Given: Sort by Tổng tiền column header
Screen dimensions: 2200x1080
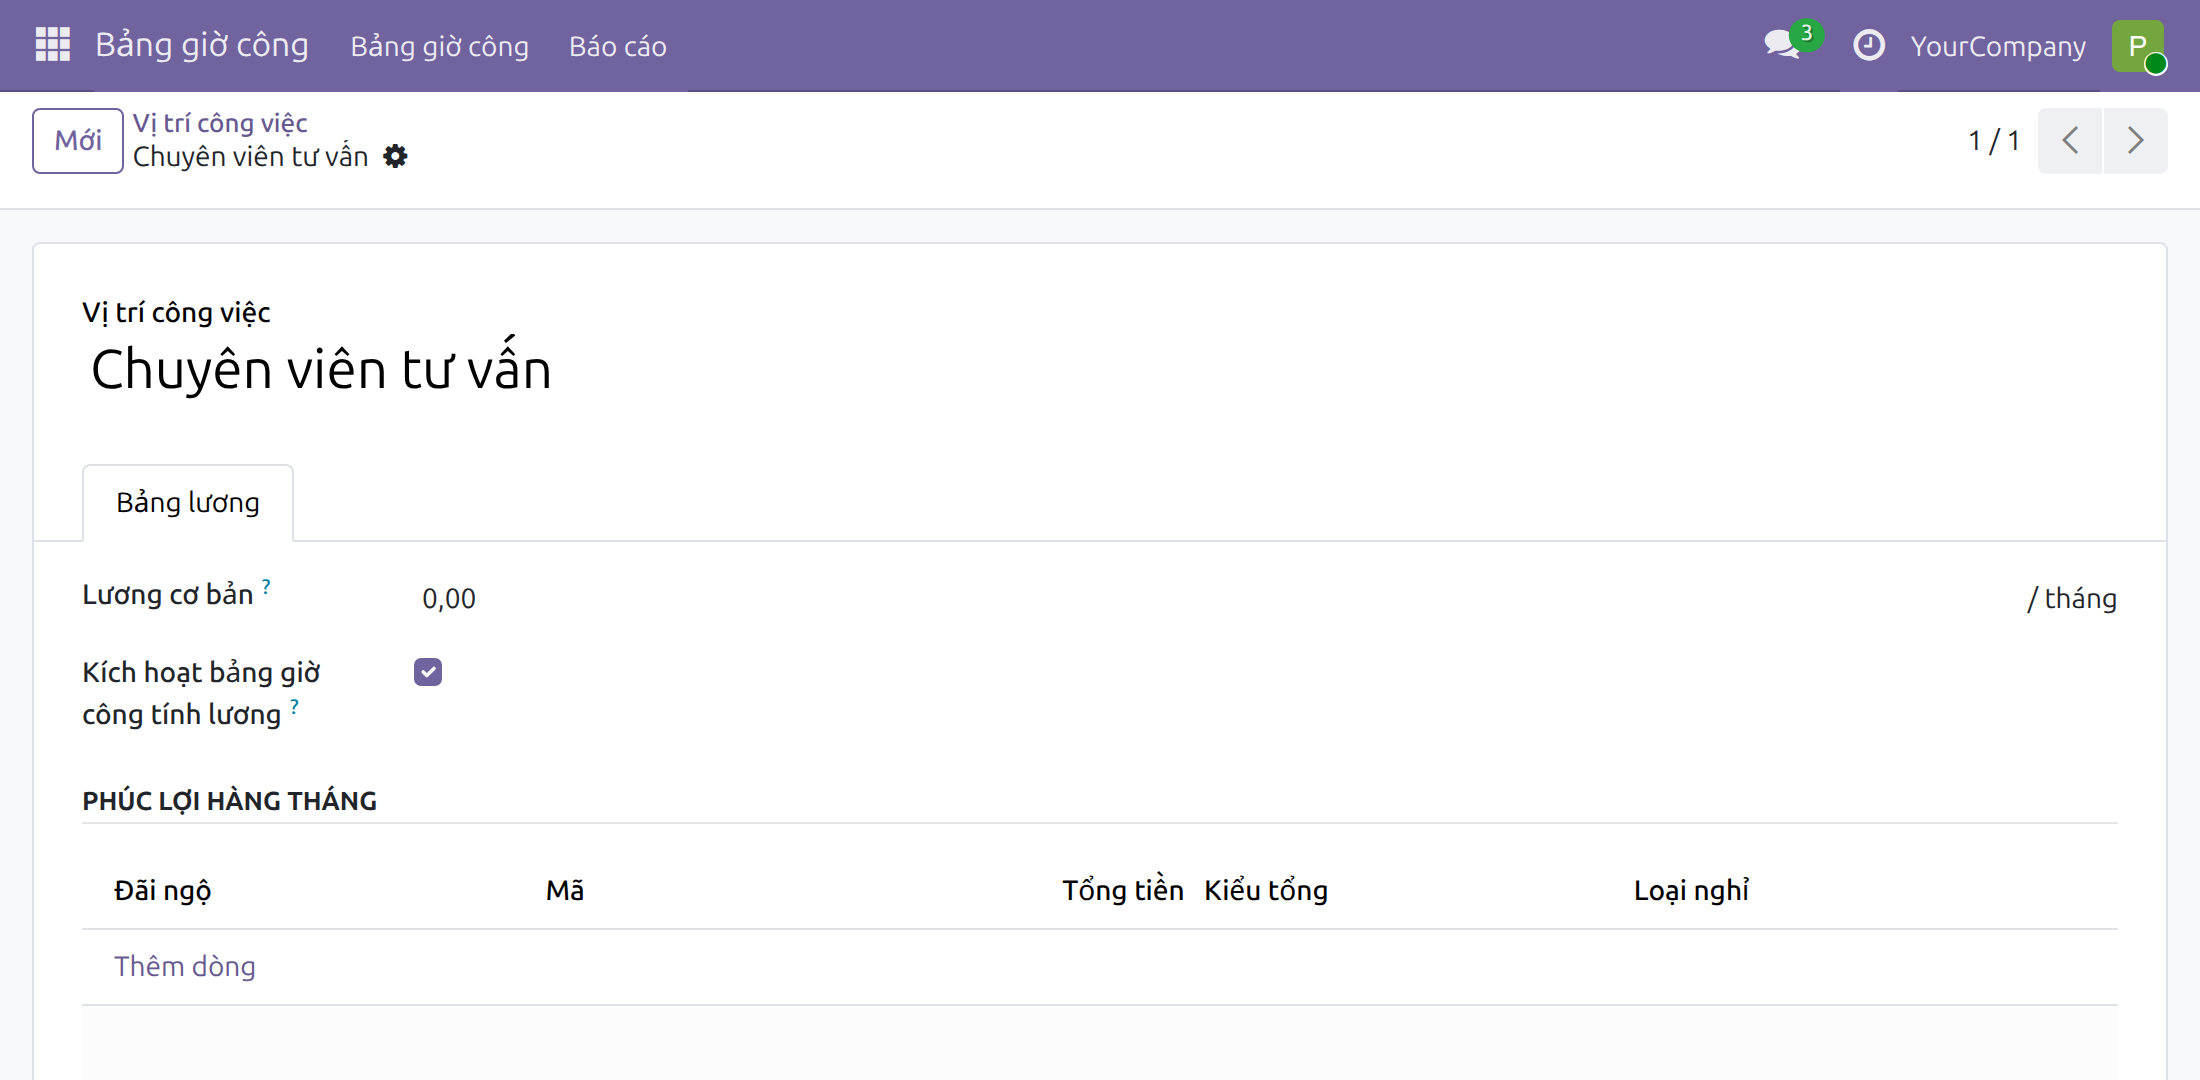Looking at the screenshot, I should pyautogui.click(x=1123, y=890).
